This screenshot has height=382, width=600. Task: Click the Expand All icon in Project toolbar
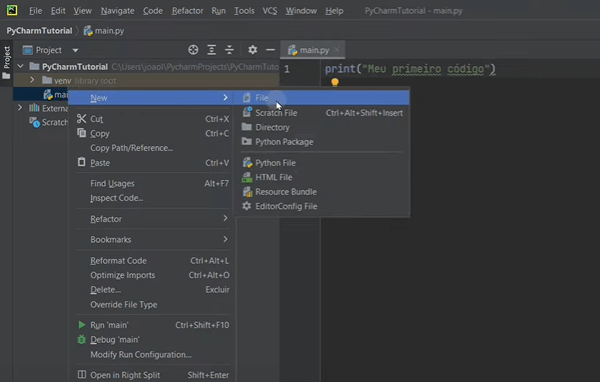211,50
